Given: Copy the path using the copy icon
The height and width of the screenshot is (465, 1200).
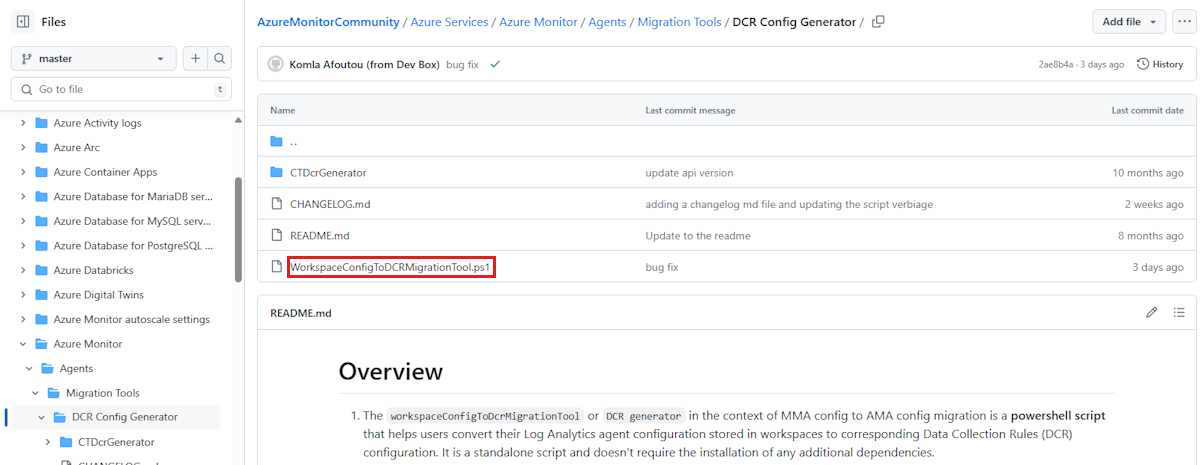Looking at the screenshot, I should pos(878,22).
